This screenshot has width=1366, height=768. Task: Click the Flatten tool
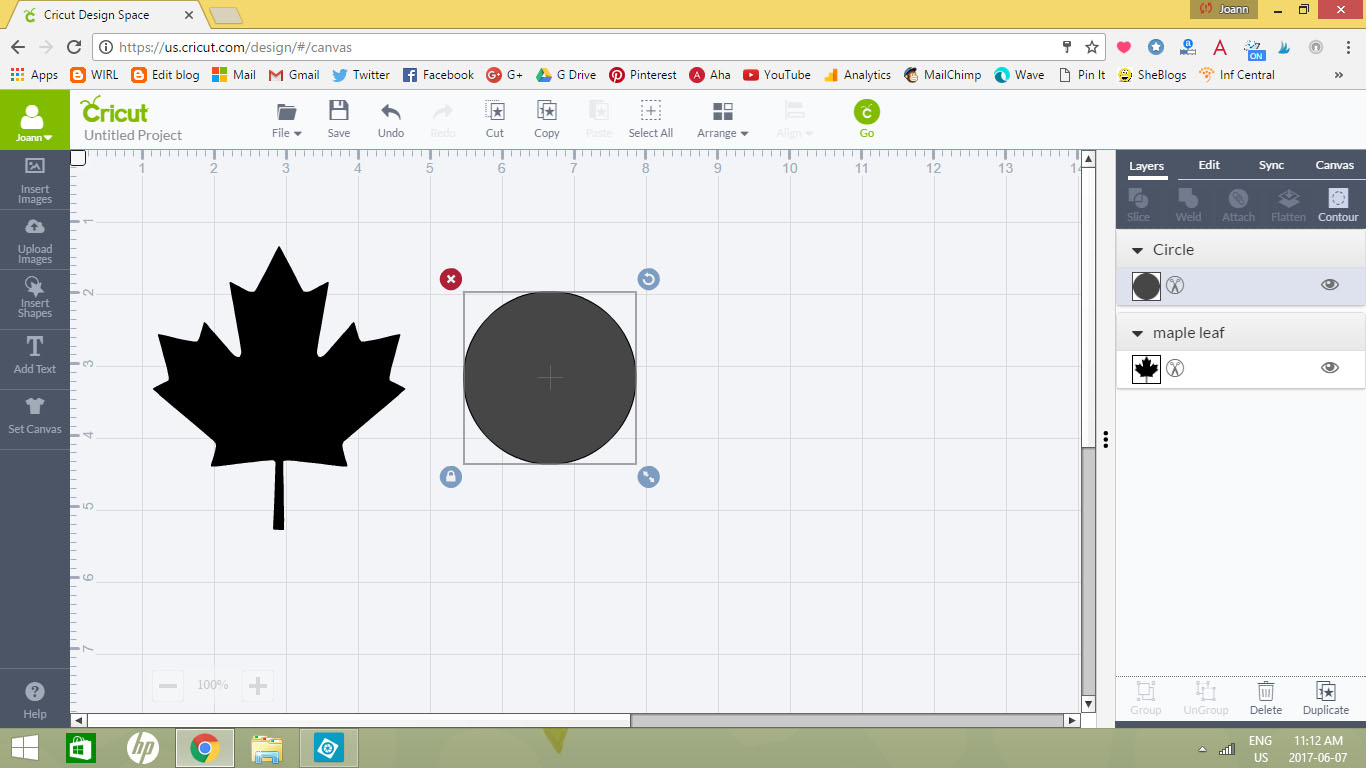1288,204
